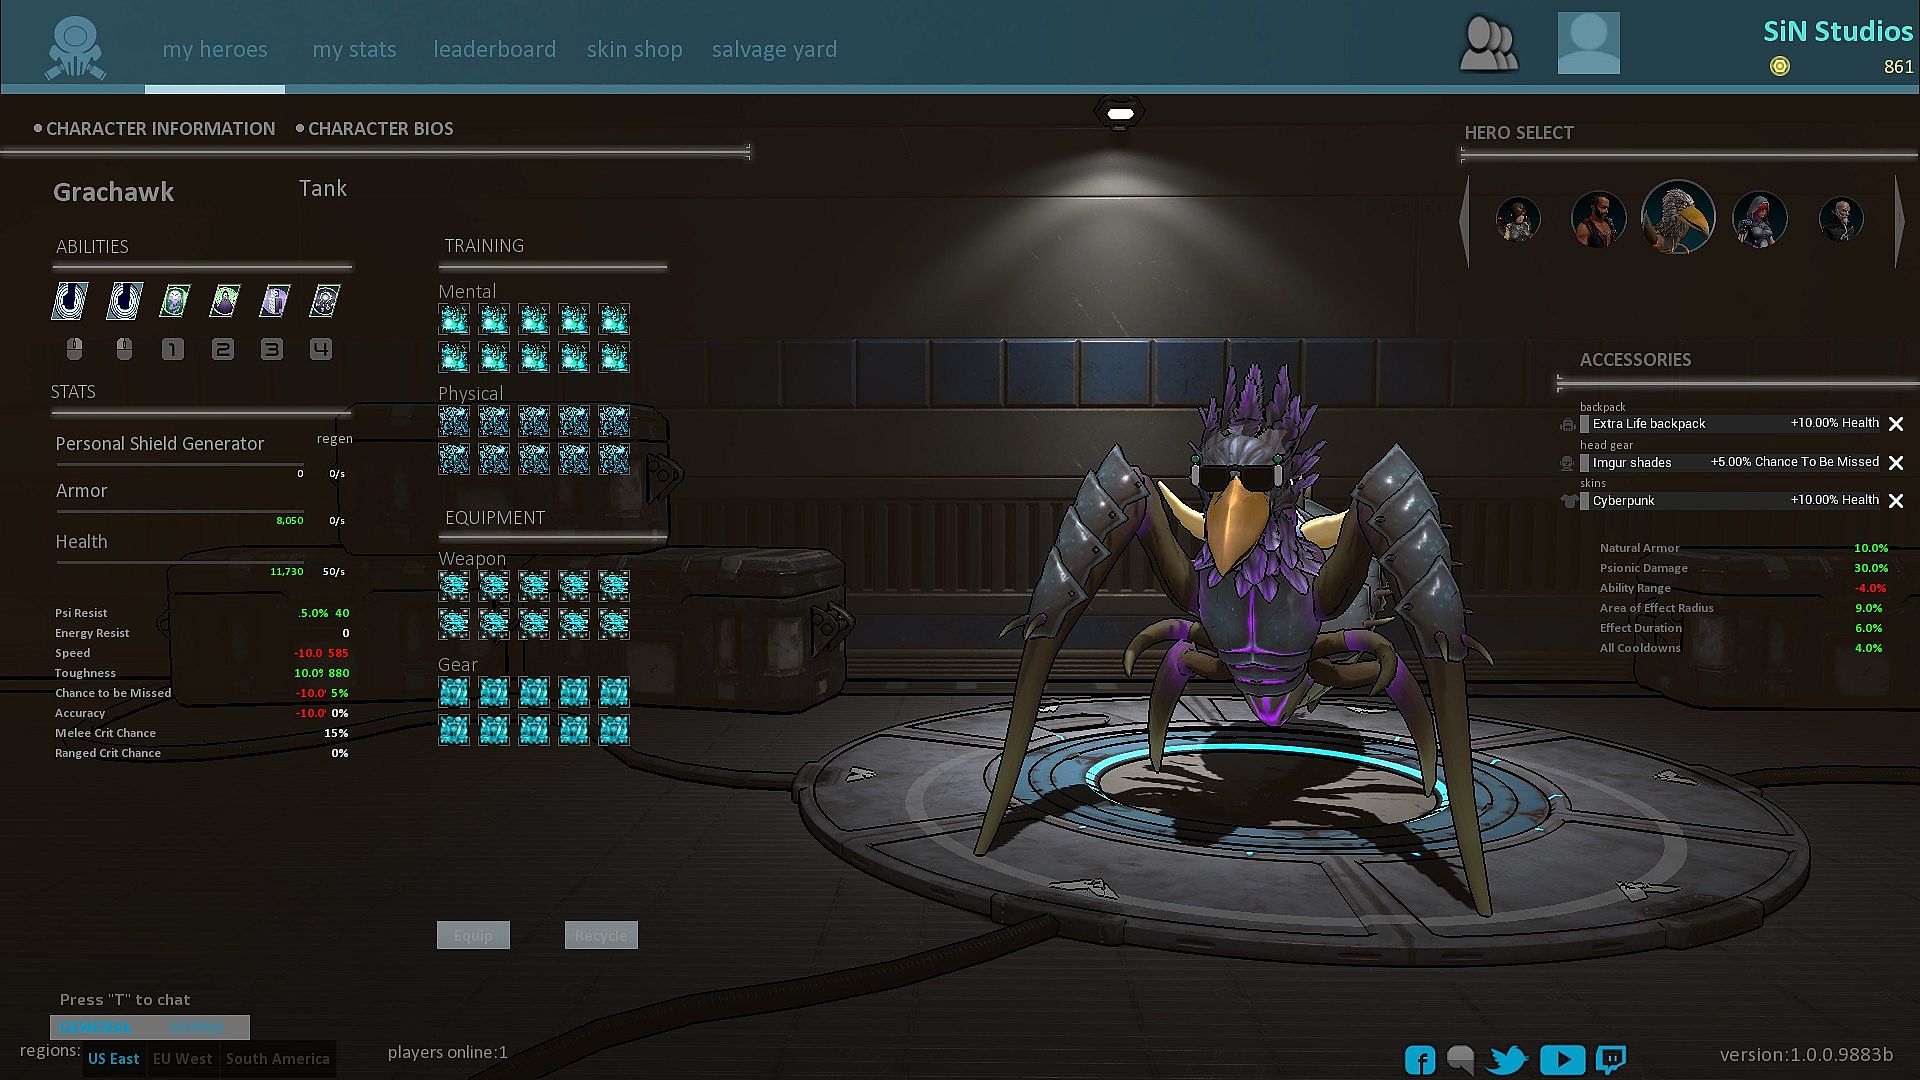
Task: Switch to Character Bios view
Action: point(379,129)
